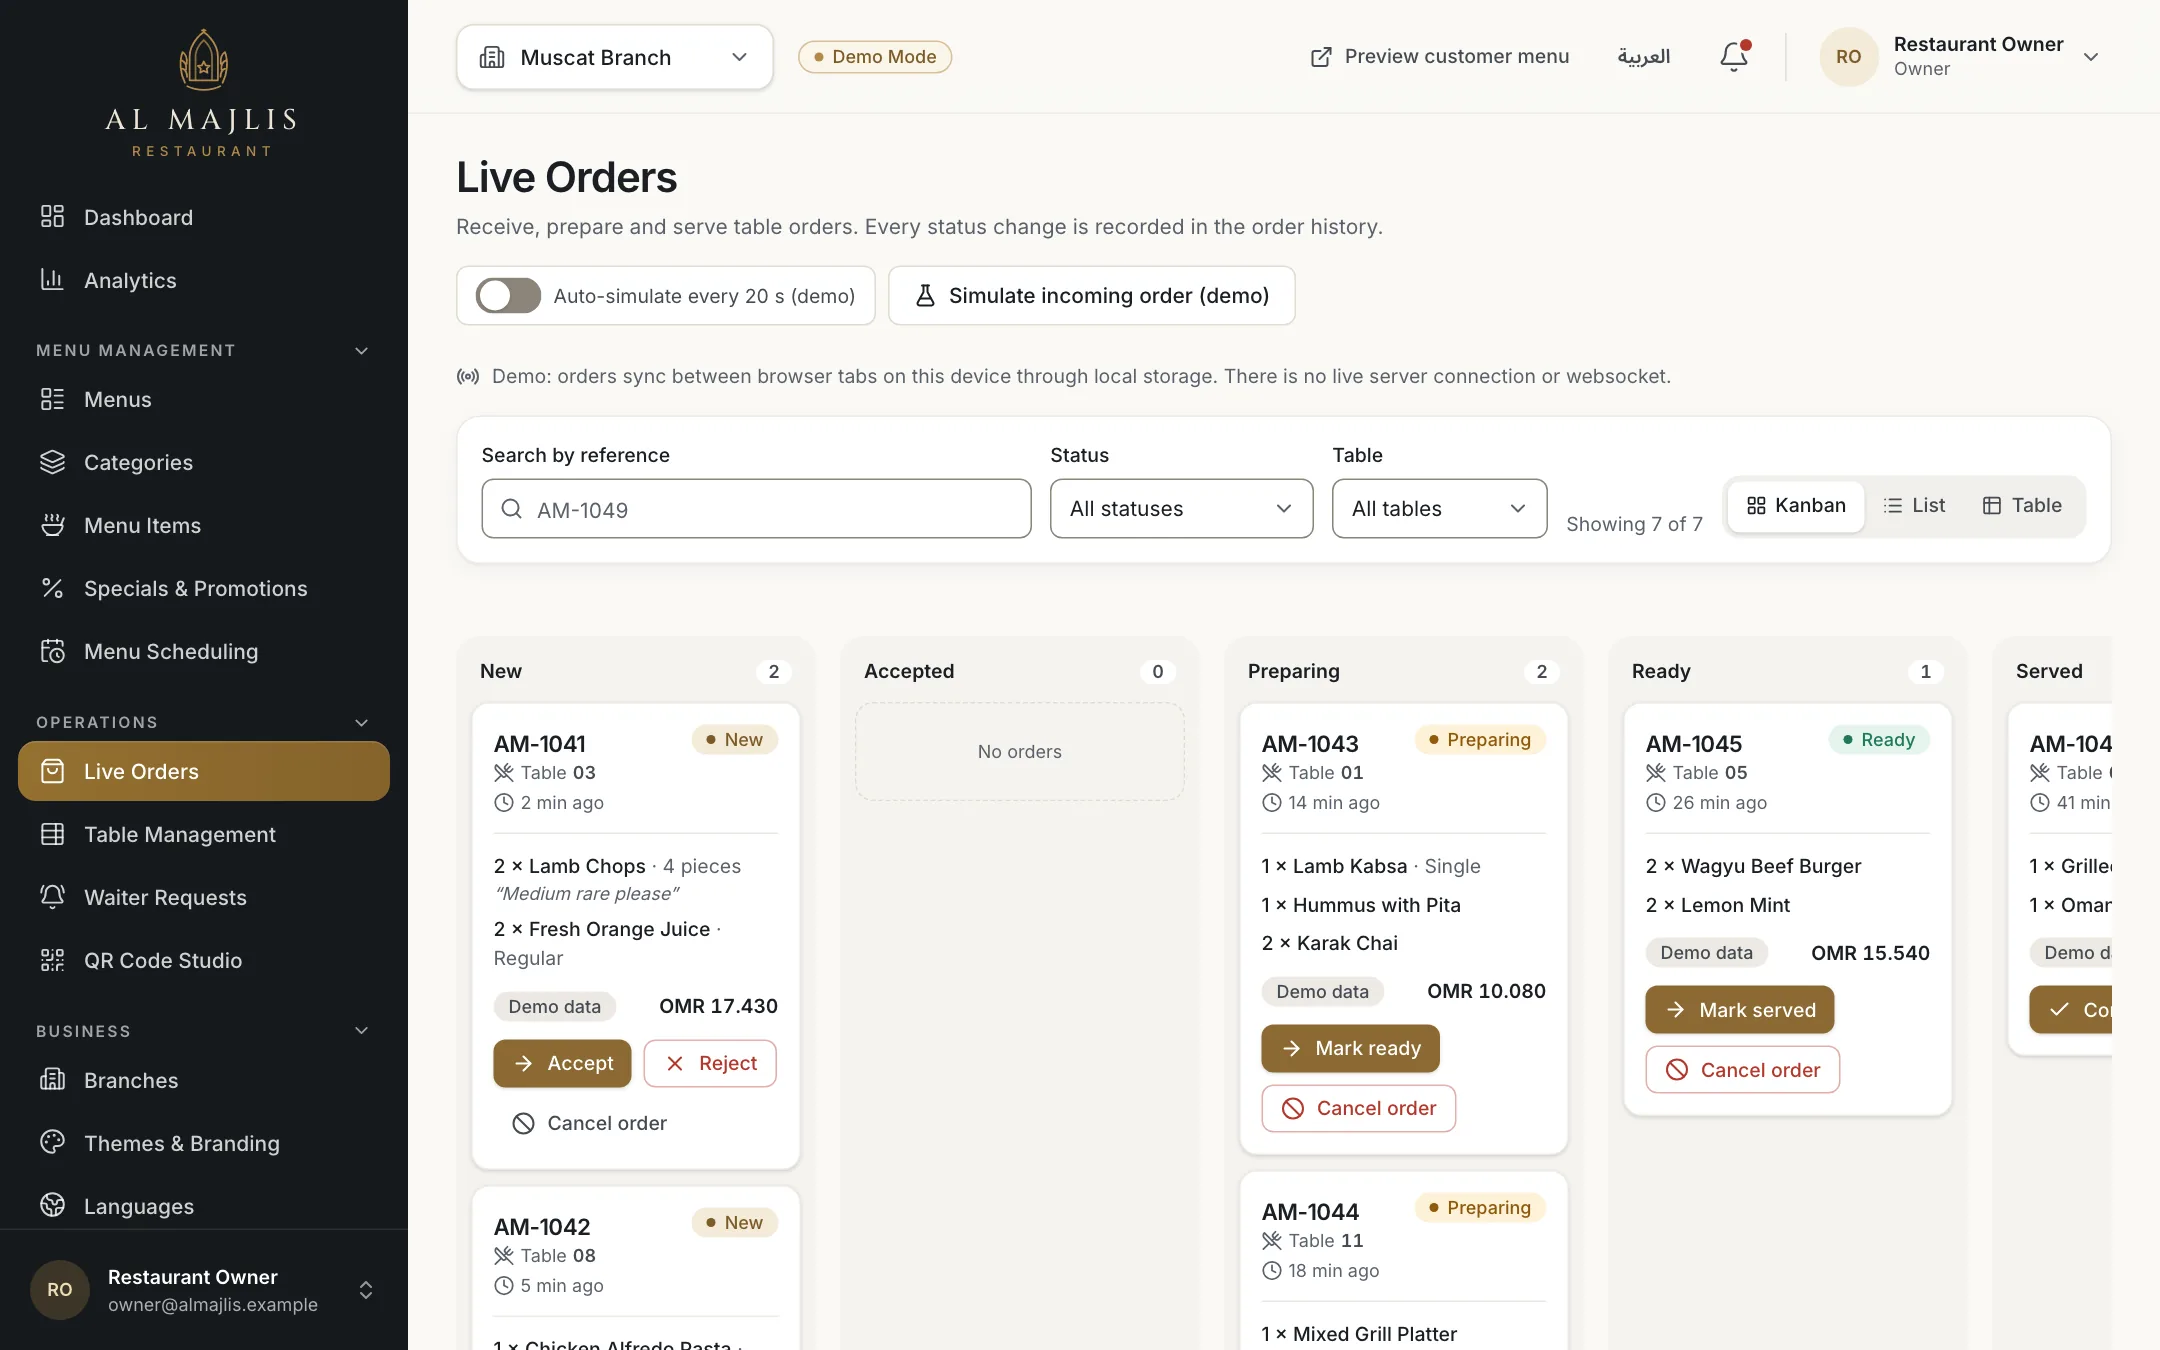Open the Menu Items page
Viewport: 2160px width, 1350px height.
[x=204, y=525]
